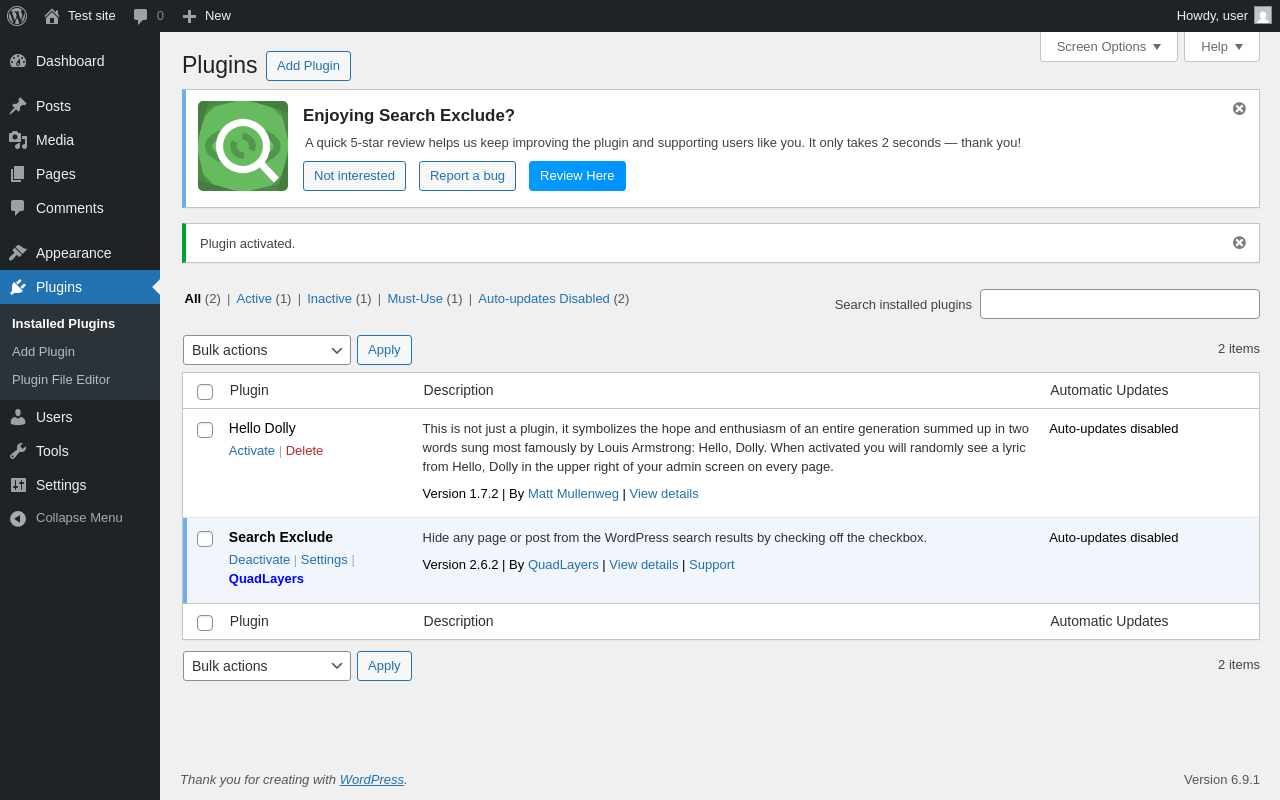Screen dimensions: 1280x800
Task: Open Dashboard from the sidebar
Action: point(70,61)
